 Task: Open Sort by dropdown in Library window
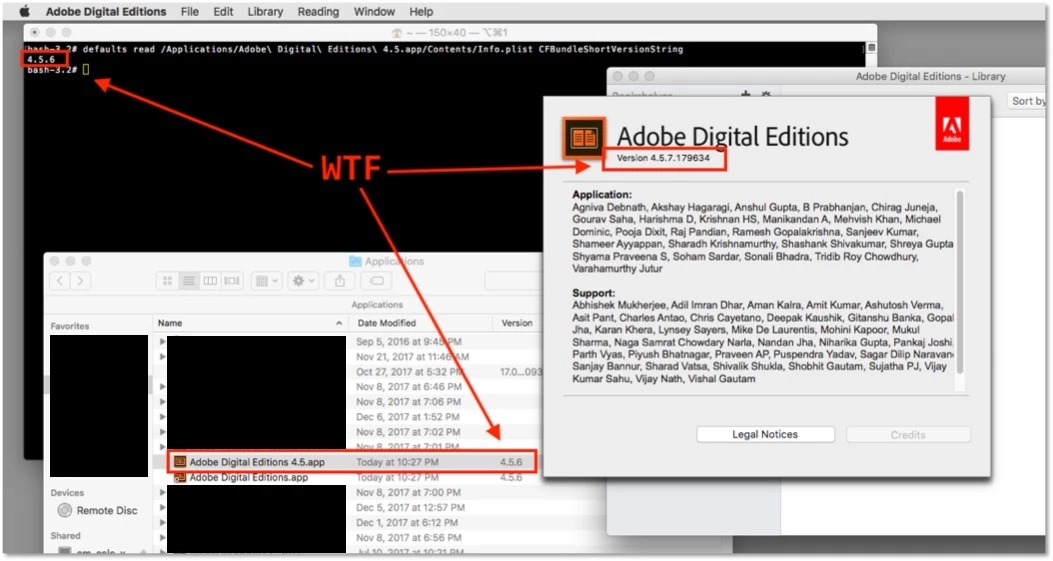[x=1026, y=101]
